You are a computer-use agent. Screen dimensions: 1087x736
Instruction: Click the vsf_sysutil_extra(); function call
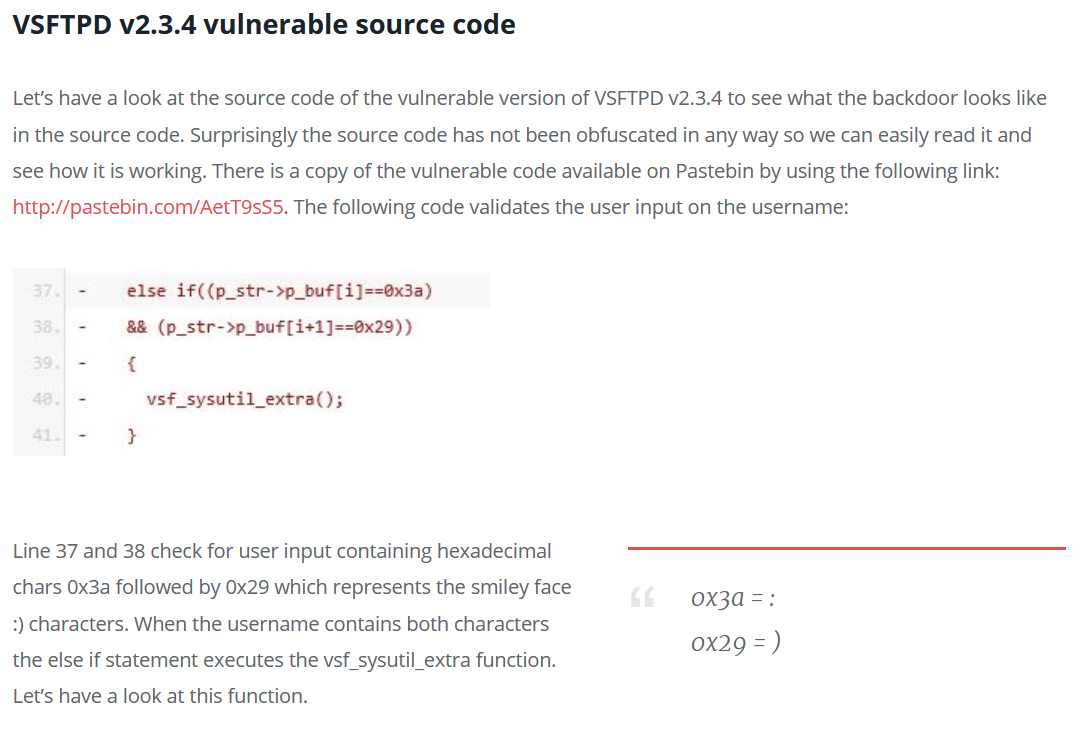tap(245, 399)
